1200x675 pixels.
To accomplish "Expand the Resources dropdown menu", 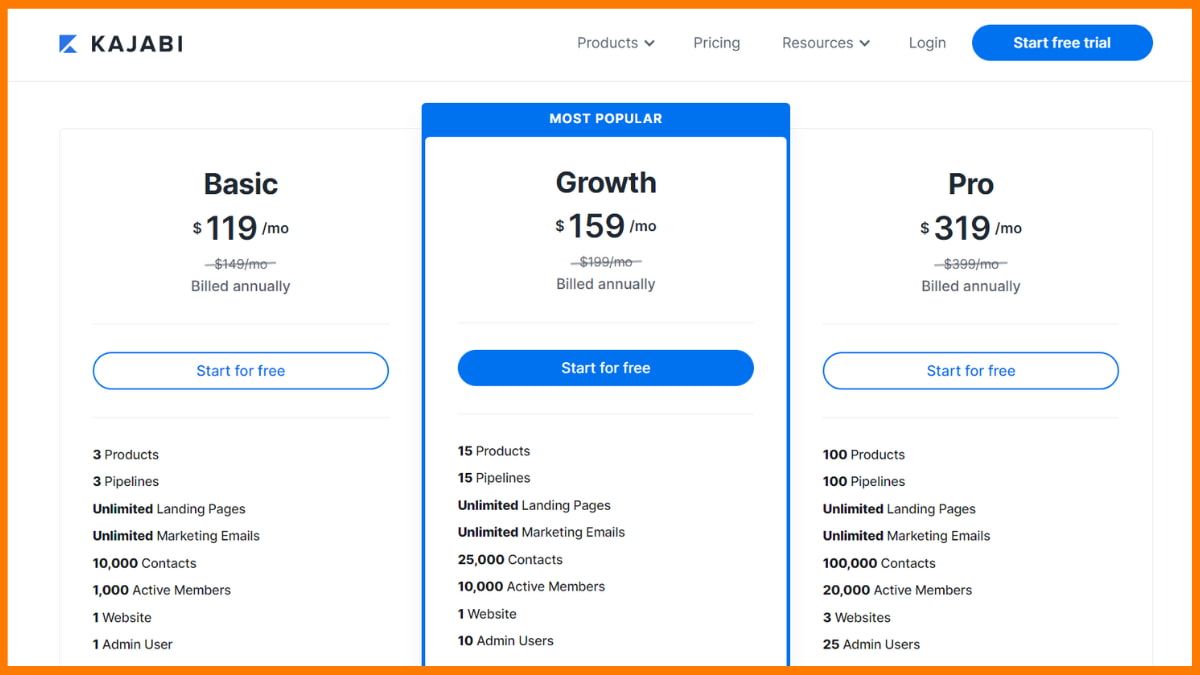I will point(826,43).
